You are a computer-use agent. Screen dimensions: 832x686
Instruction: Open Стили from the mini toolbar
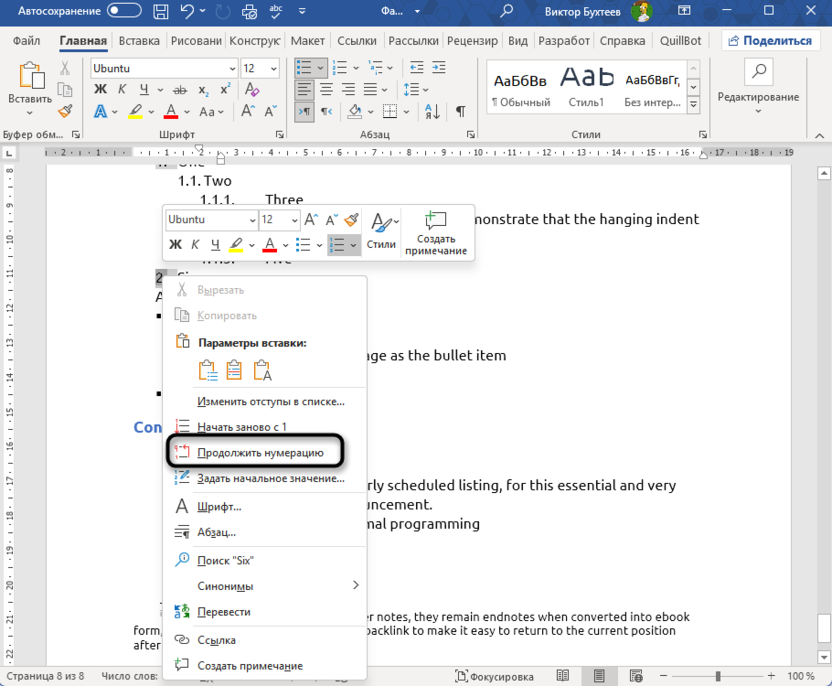[x=380, y=243]
